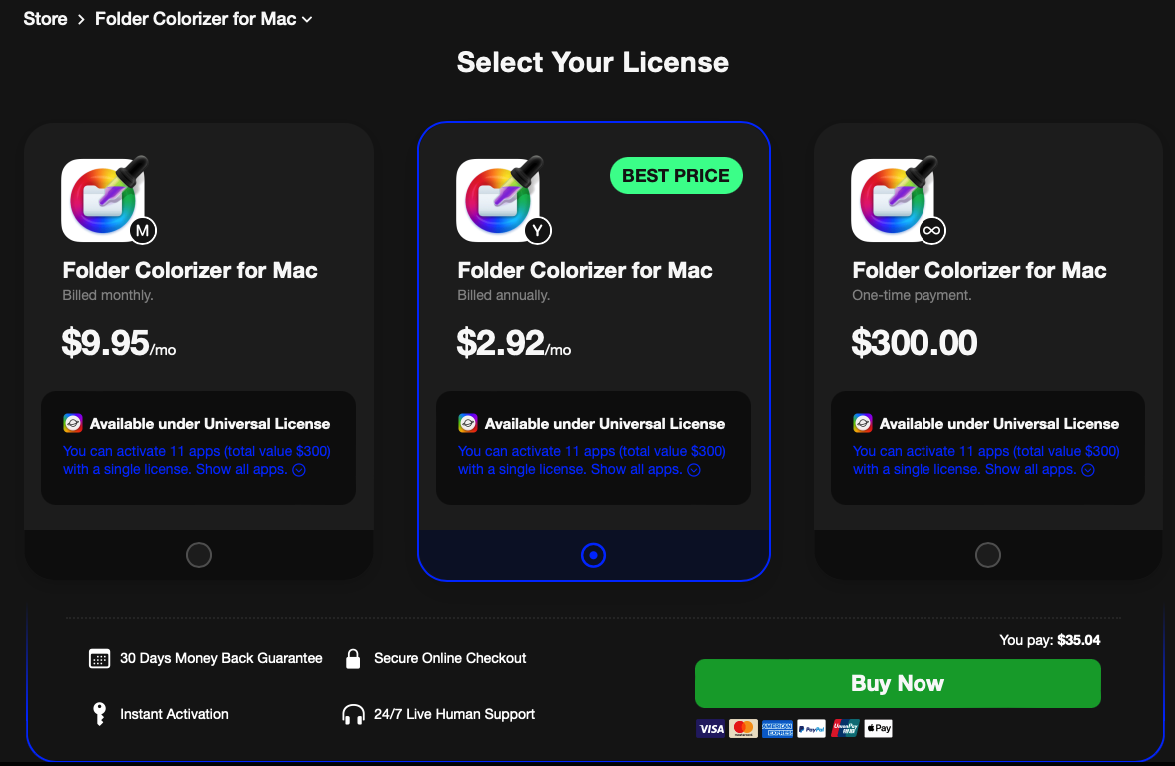This screenshot has width=1175, height=766.
Task: Expand Show all apps chevron in one-time card
Action: [1088, 470]
